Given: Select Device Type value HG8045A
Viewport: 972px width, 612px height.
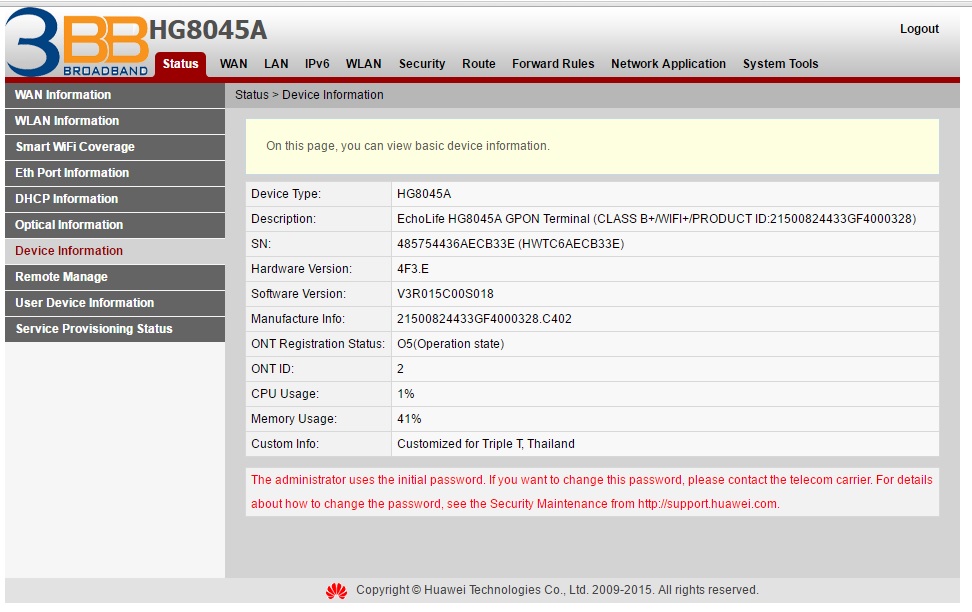Looking at the screenshot, I should click(x=424, y=194).
